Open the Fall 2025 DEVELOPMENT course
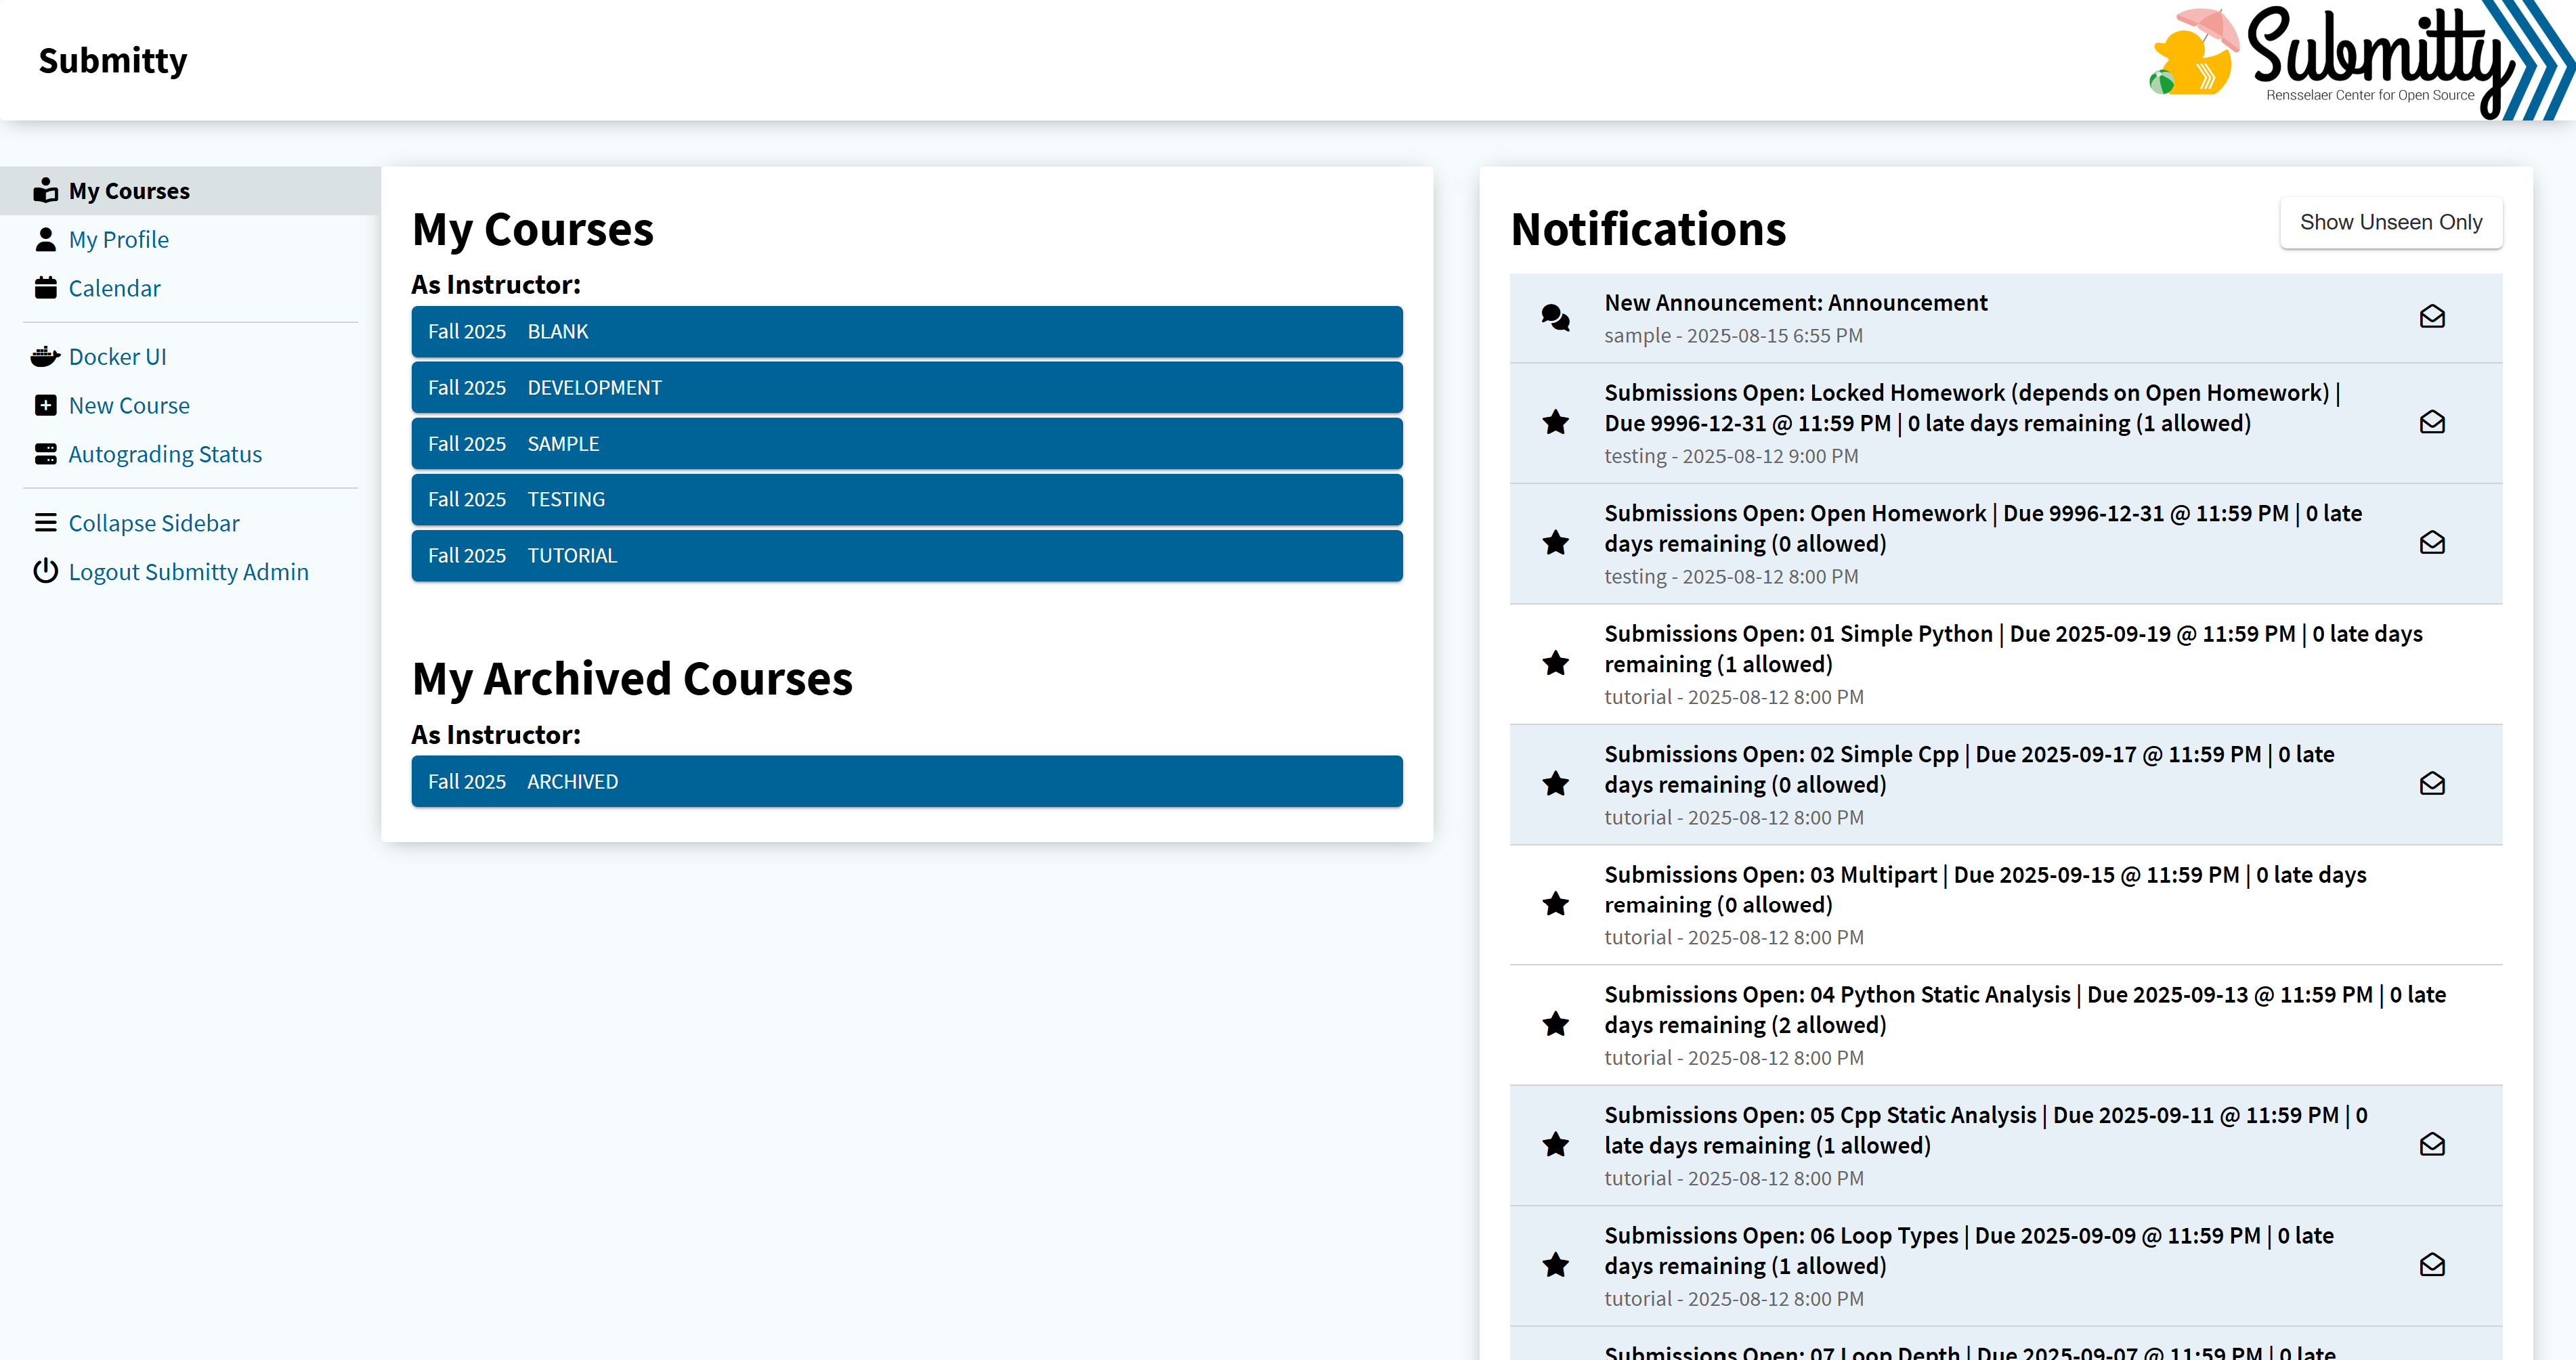This screenshot has height=1360, width=2576. click(x=906, y=387)
